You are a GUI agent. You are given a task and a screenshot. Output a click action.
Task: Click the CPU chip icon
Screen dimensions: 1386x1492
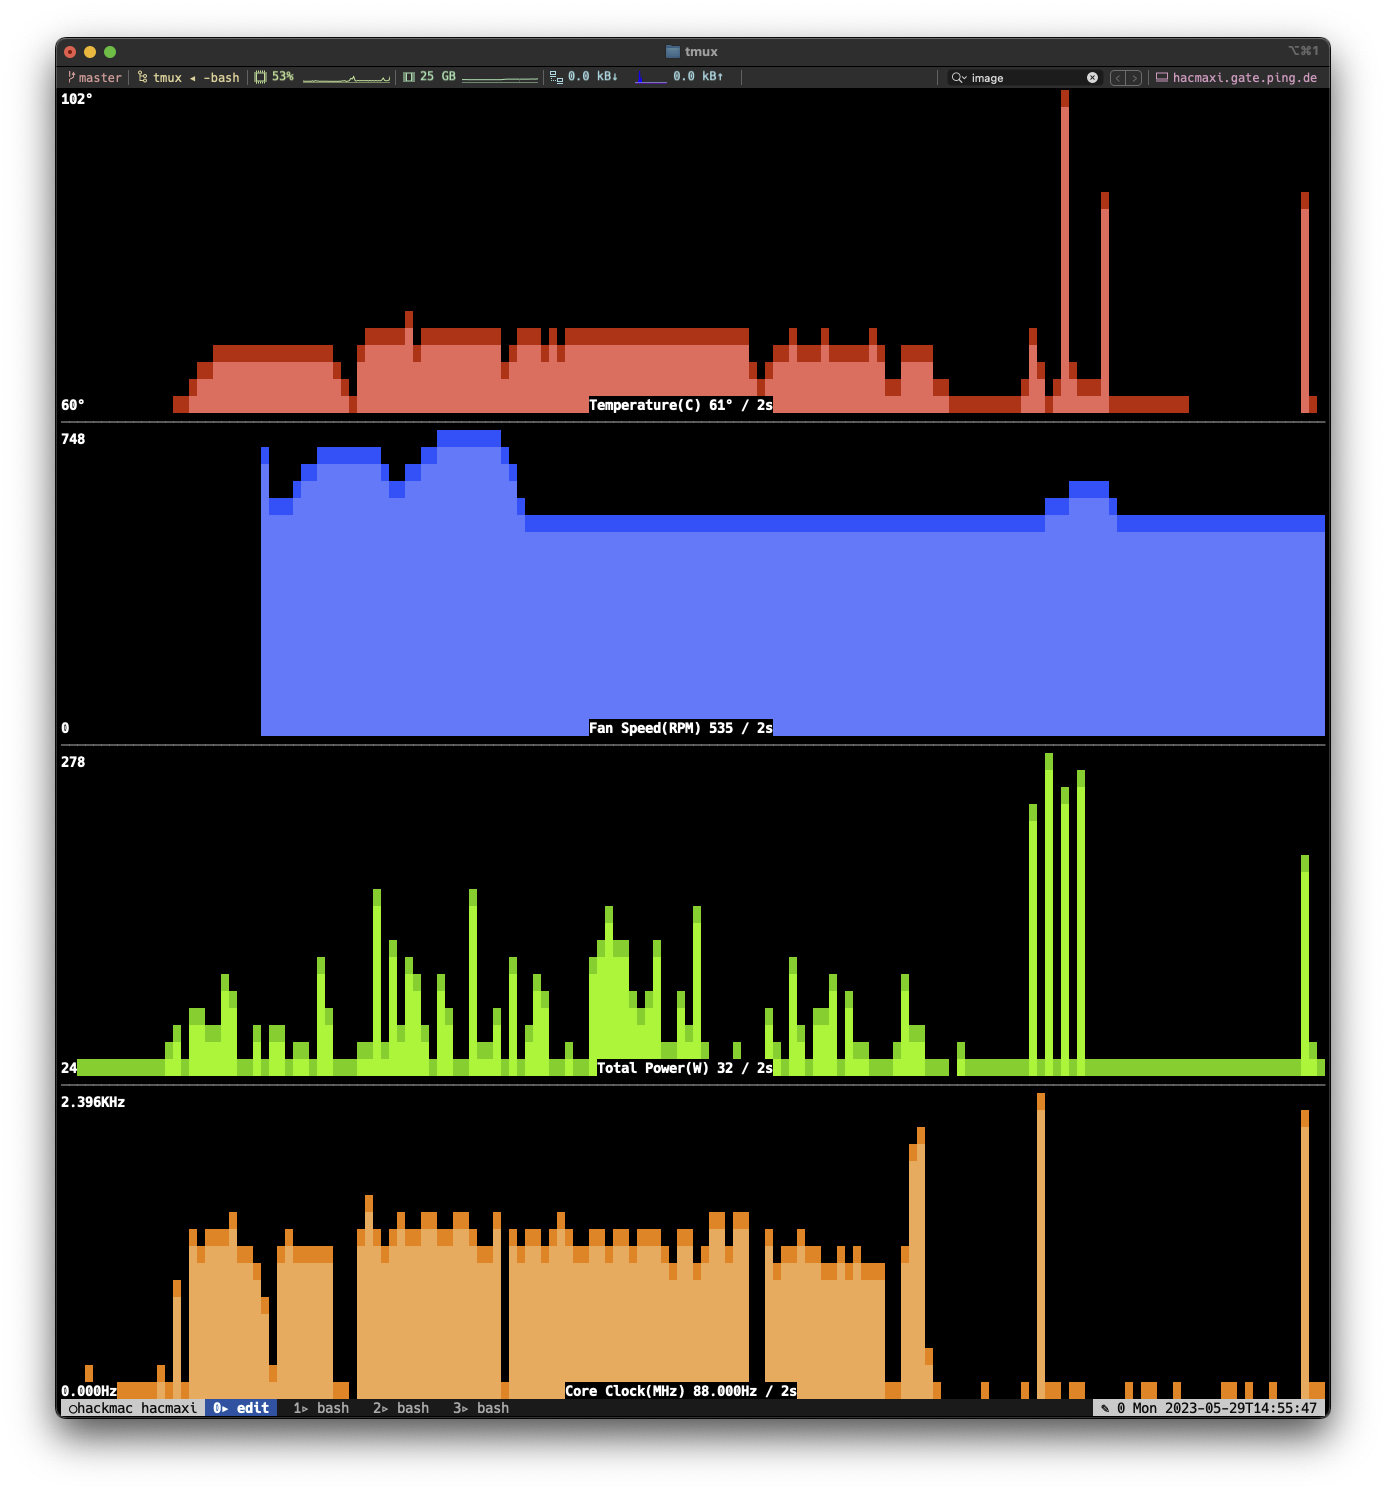pos(261,77)
